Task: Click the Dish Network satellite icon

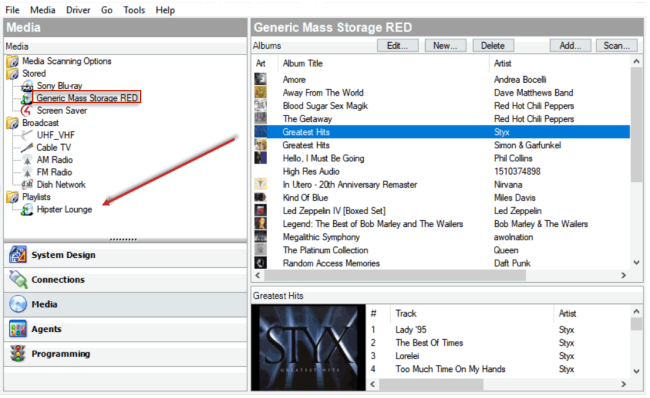Action: [x=27, y=184]
